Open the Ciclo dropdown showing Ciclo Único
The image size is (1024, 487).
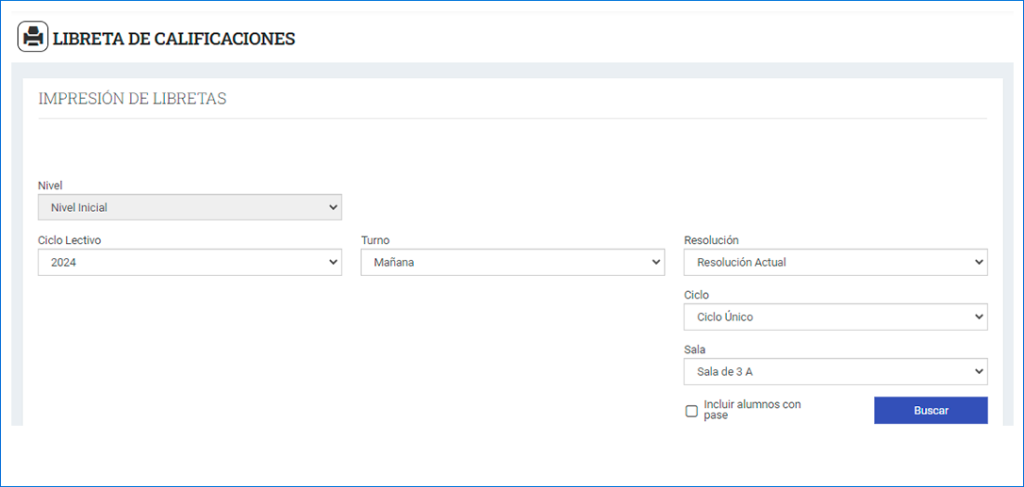pos(836,317)
